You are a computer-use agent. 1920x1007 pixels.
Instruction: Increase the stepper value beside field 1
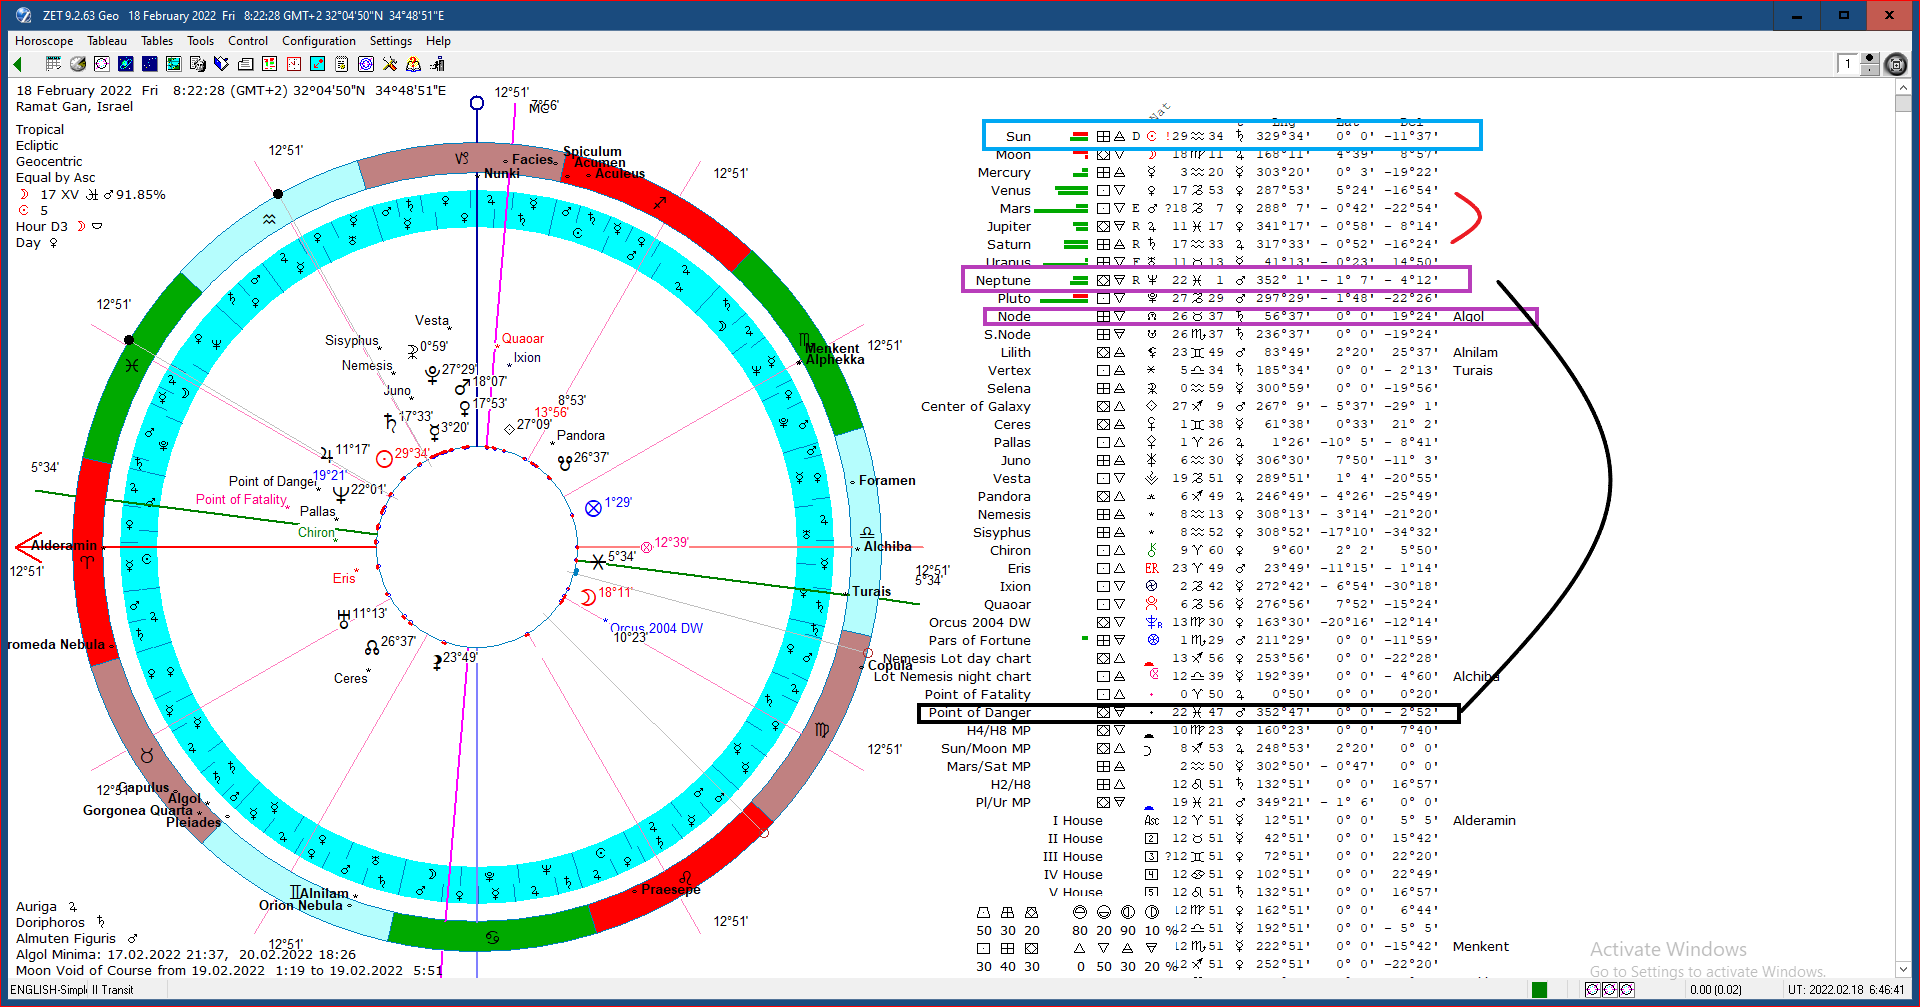tap(1870, 59)
